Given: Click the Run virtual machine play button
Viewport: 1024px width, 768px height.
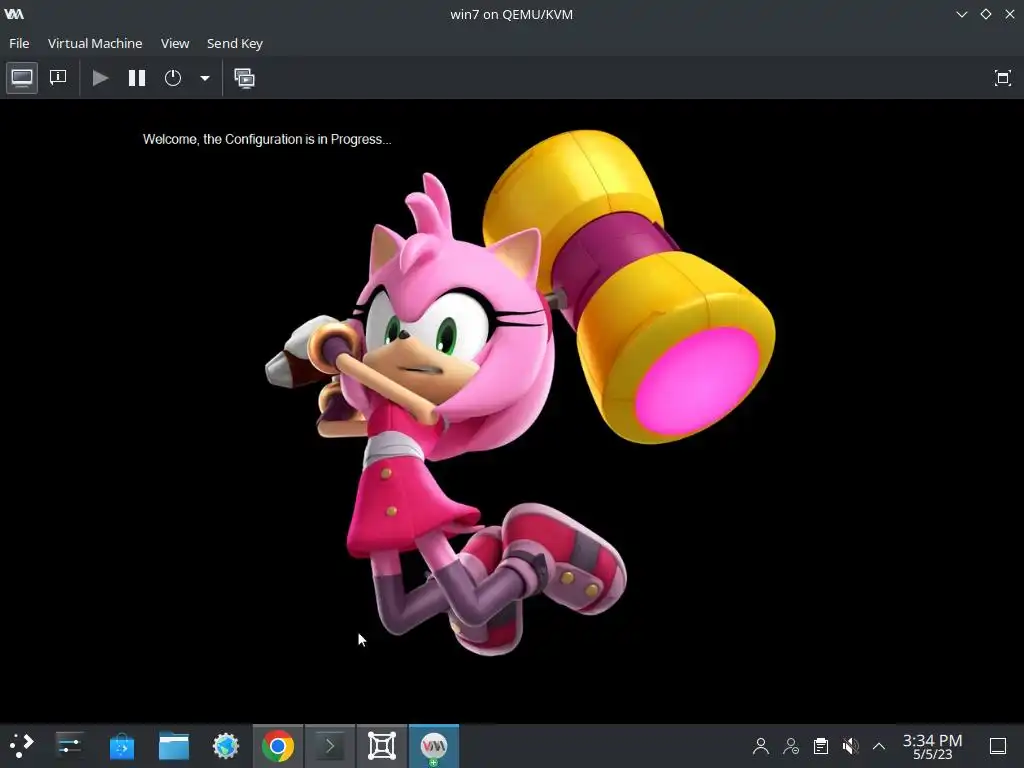Looking at the screenshot, I should click(100, 78).
